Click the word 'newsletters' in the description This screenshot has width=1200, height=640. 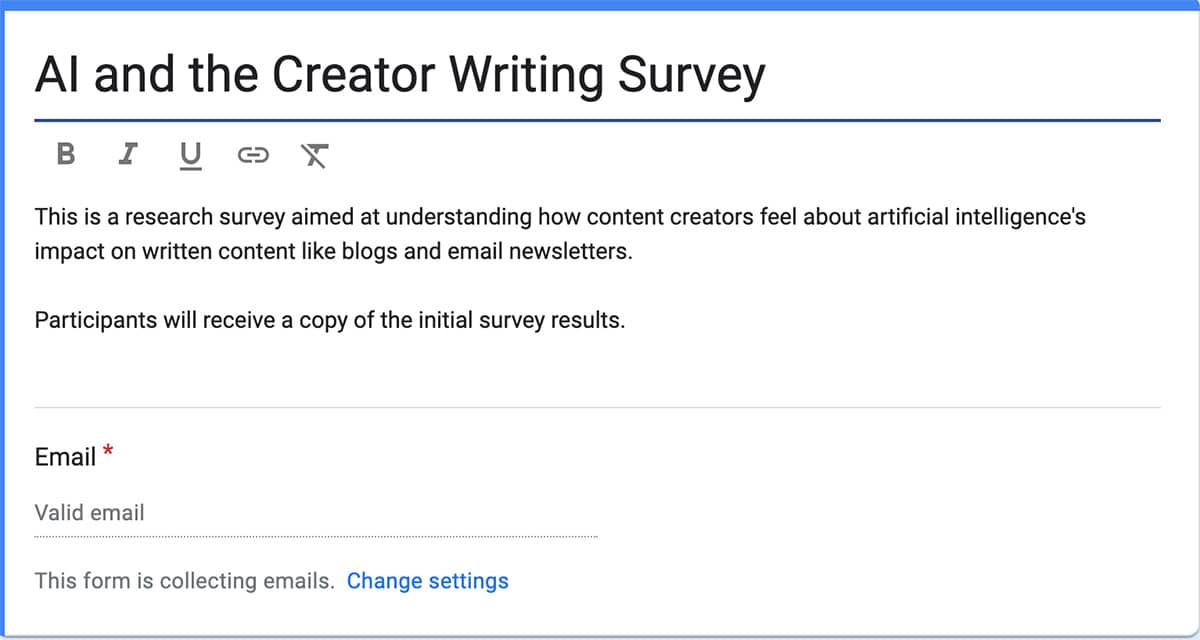click(570, 251)
